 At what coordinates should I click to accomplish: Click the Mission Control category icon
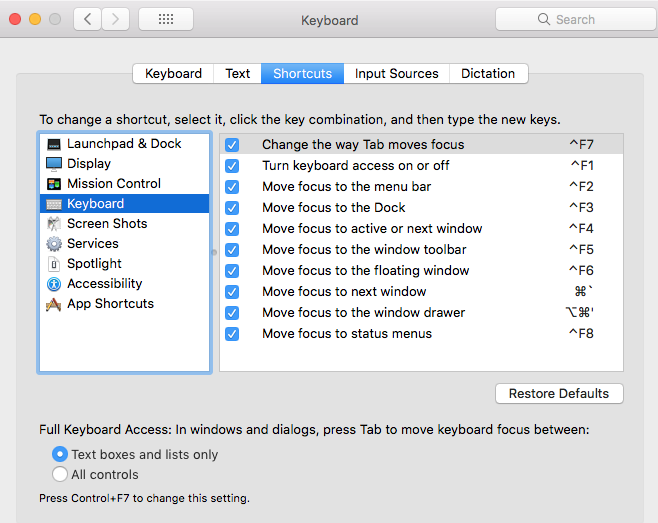[x=54, y=184]
